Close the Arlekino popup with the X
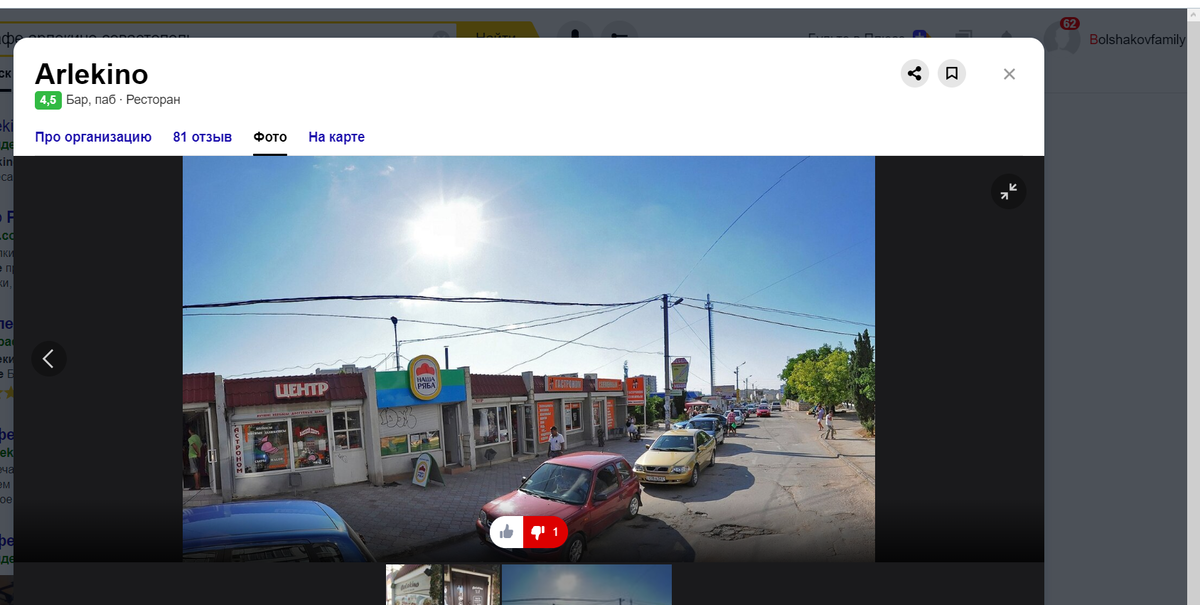1200x605 pixels. [x=1009, y=74]
